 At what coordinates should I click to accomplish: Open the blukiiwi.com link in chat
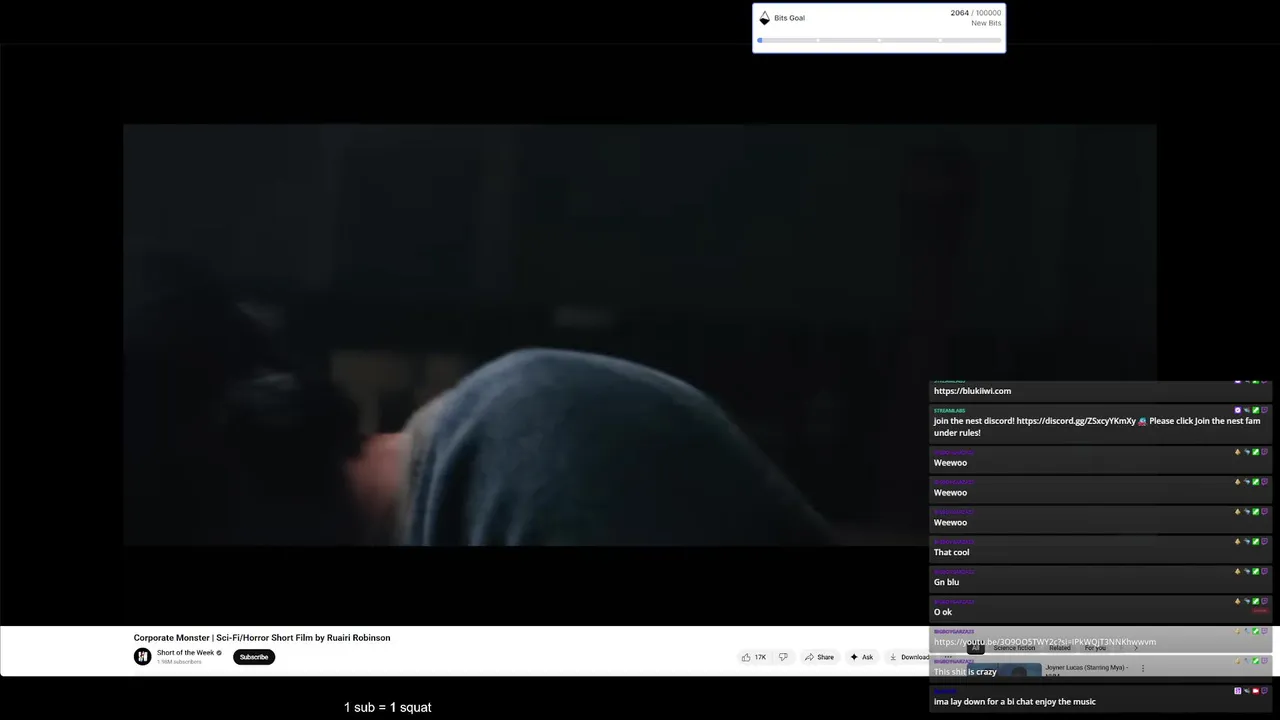tap(972, 391)
